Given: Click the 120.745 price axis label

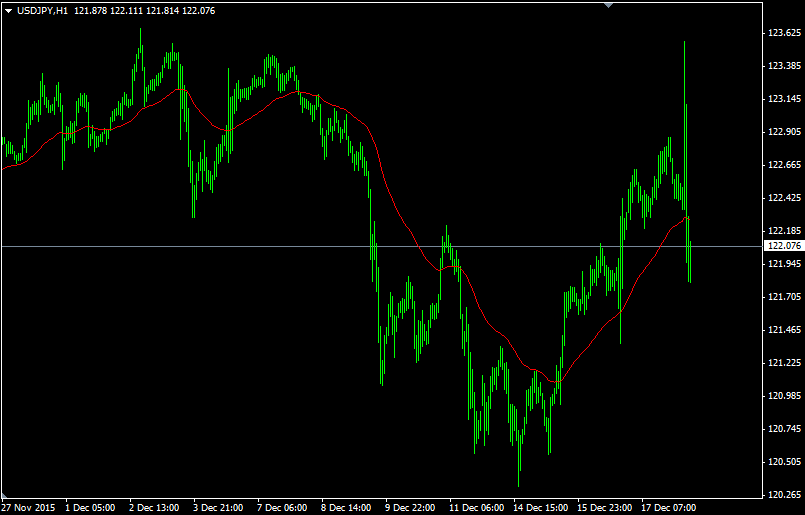Looking at the screenshot, I should pyautogui.click(x=784, y=429).
